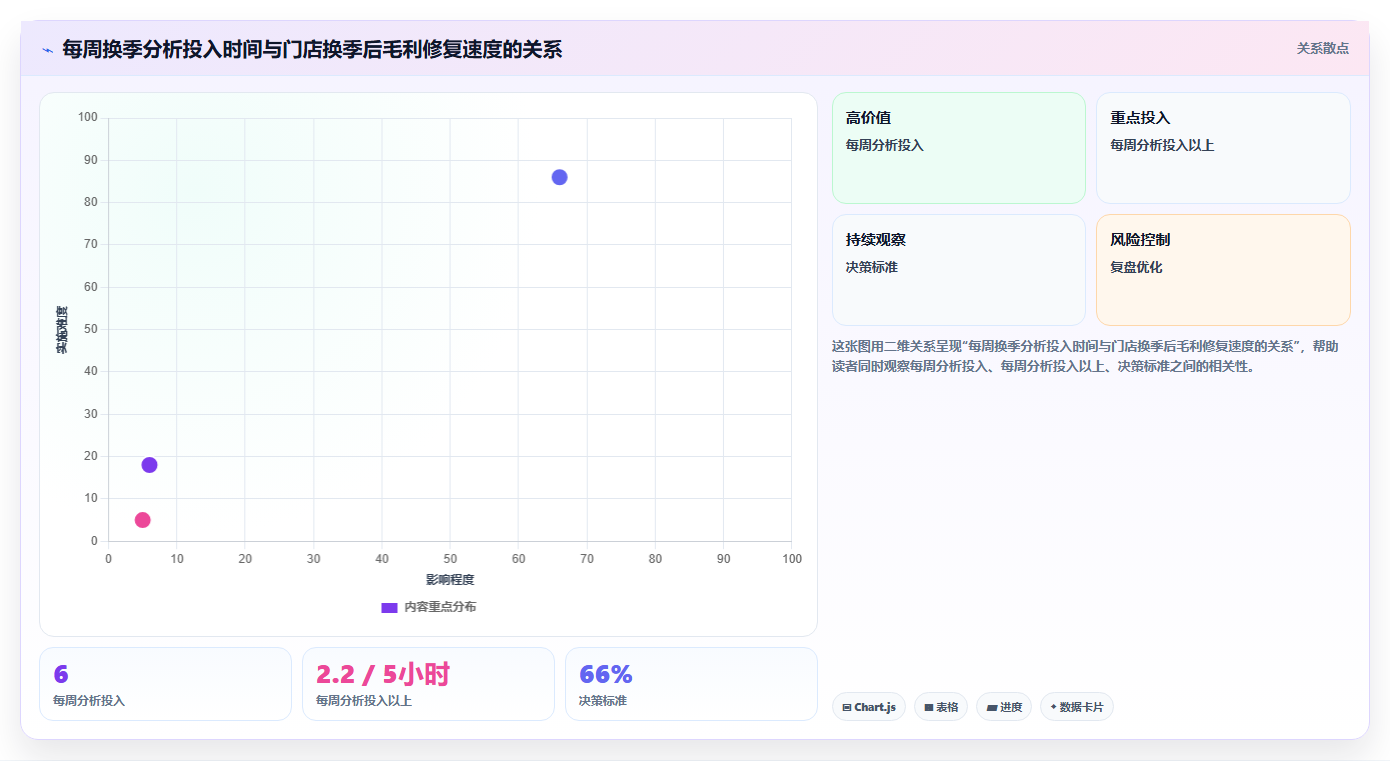Click the 2.2 / 5小时 stat value
Image resolution: width=1390 pixels, height=761 pixels.
point(383,675)
